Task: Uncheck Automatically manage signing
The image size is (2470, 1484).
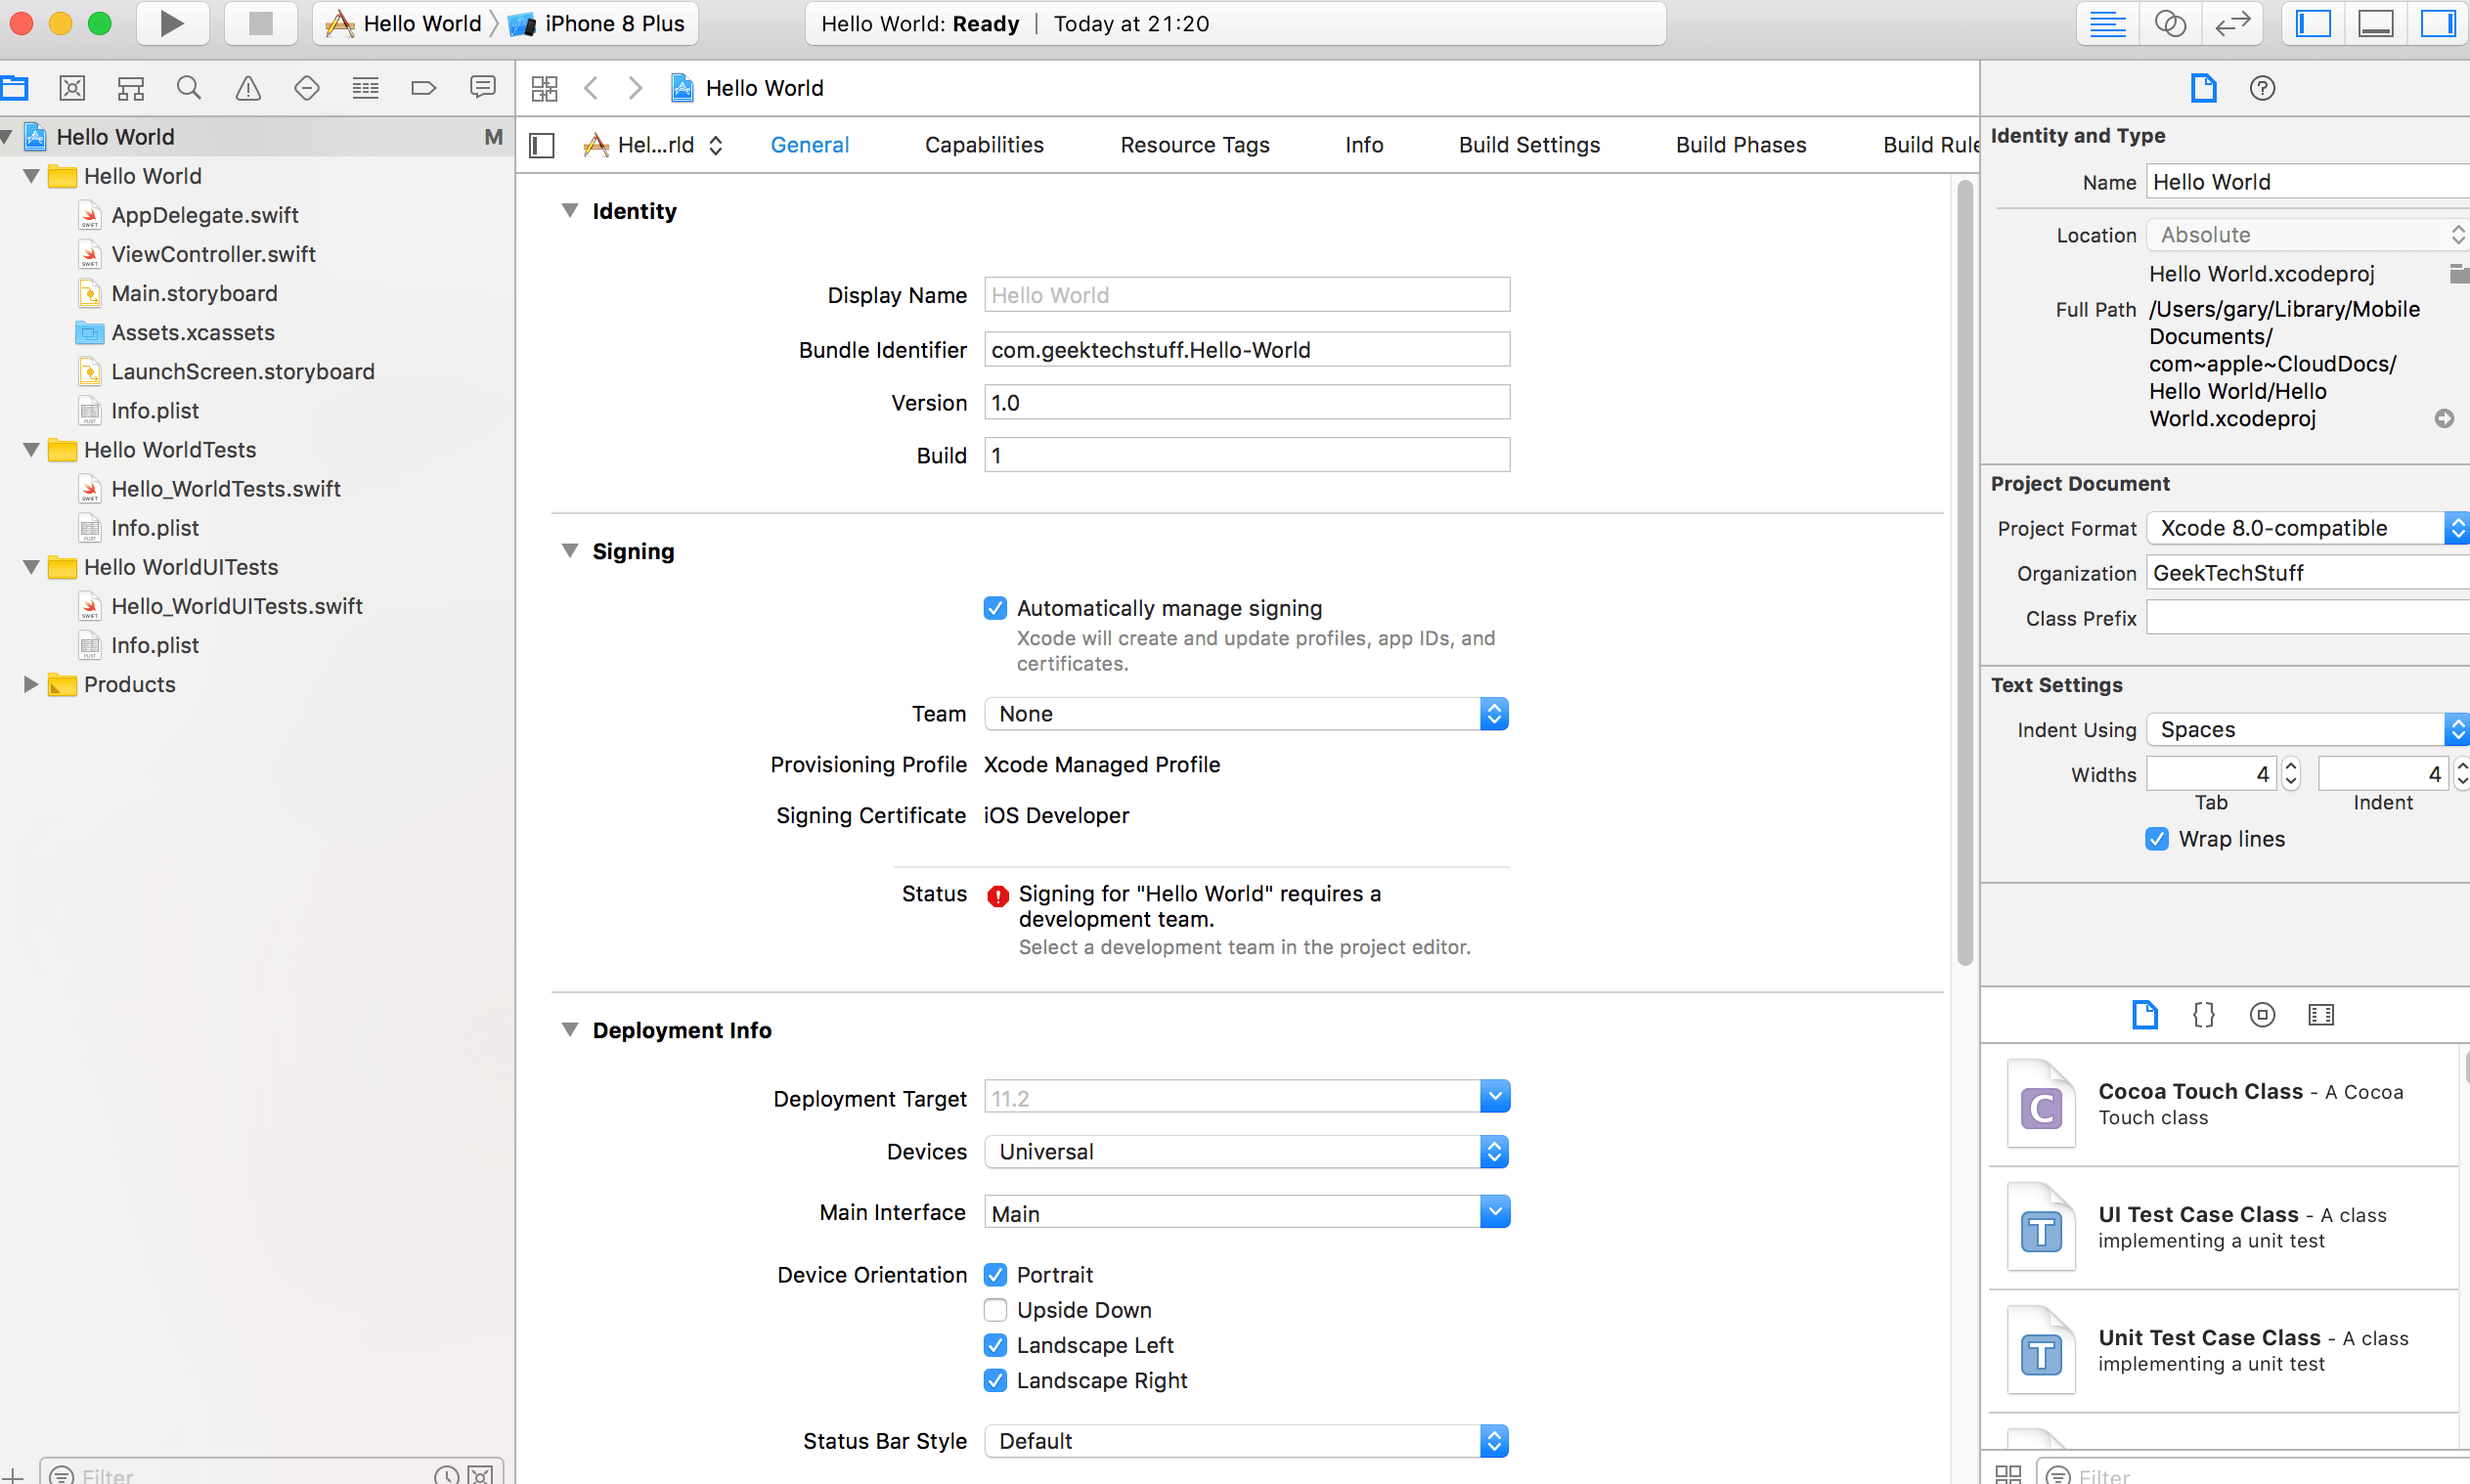Action: tap(995, 608)
